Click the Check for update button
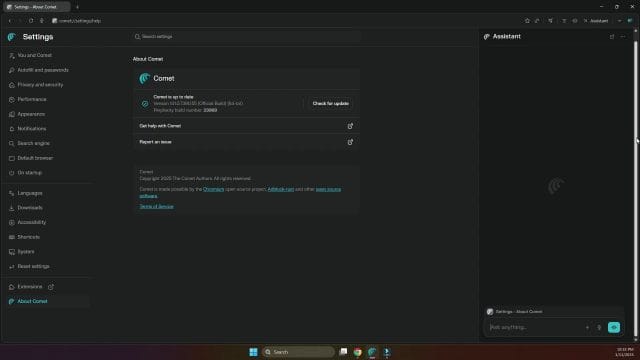Screen dimensions: 640x360 330,104
